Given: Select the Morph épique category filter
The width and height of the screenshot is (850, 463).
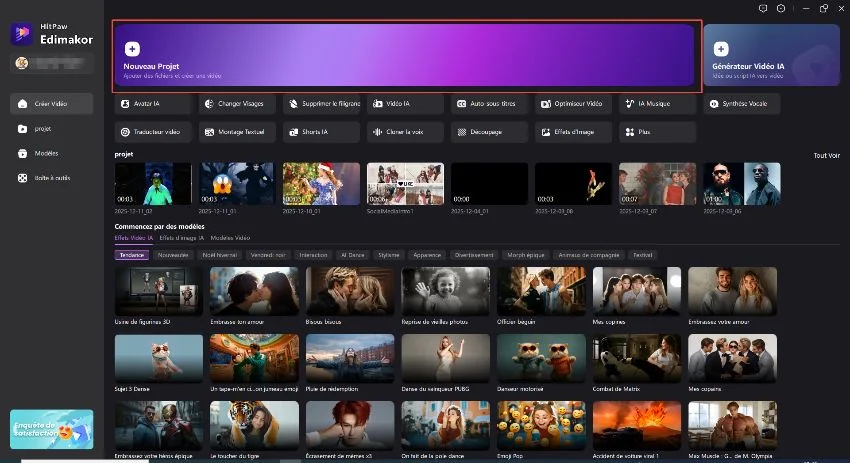Looking at the screenshot, I should coord(526,255).
